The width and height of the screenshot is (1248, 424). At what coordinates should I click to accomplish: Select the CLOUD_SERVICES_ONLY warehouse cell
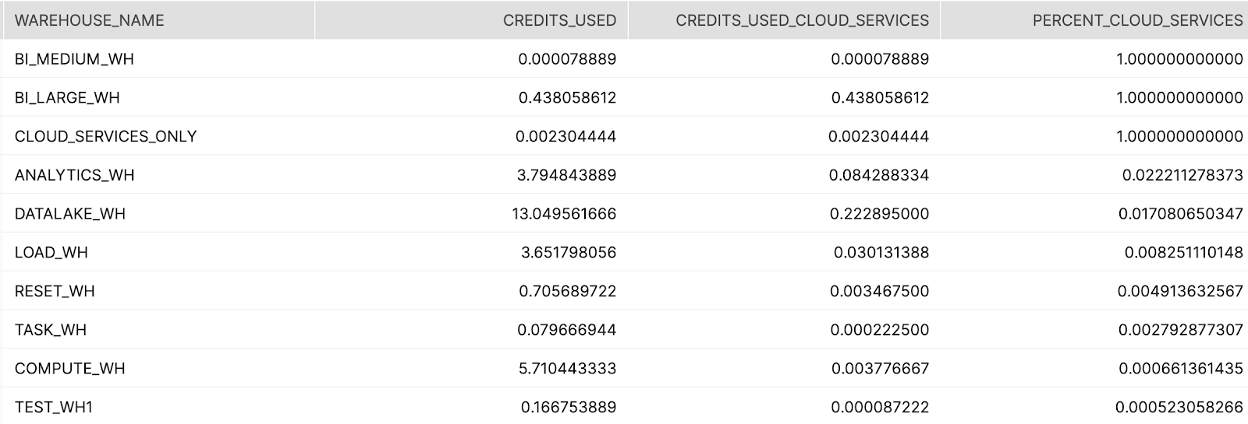[105, 137]
